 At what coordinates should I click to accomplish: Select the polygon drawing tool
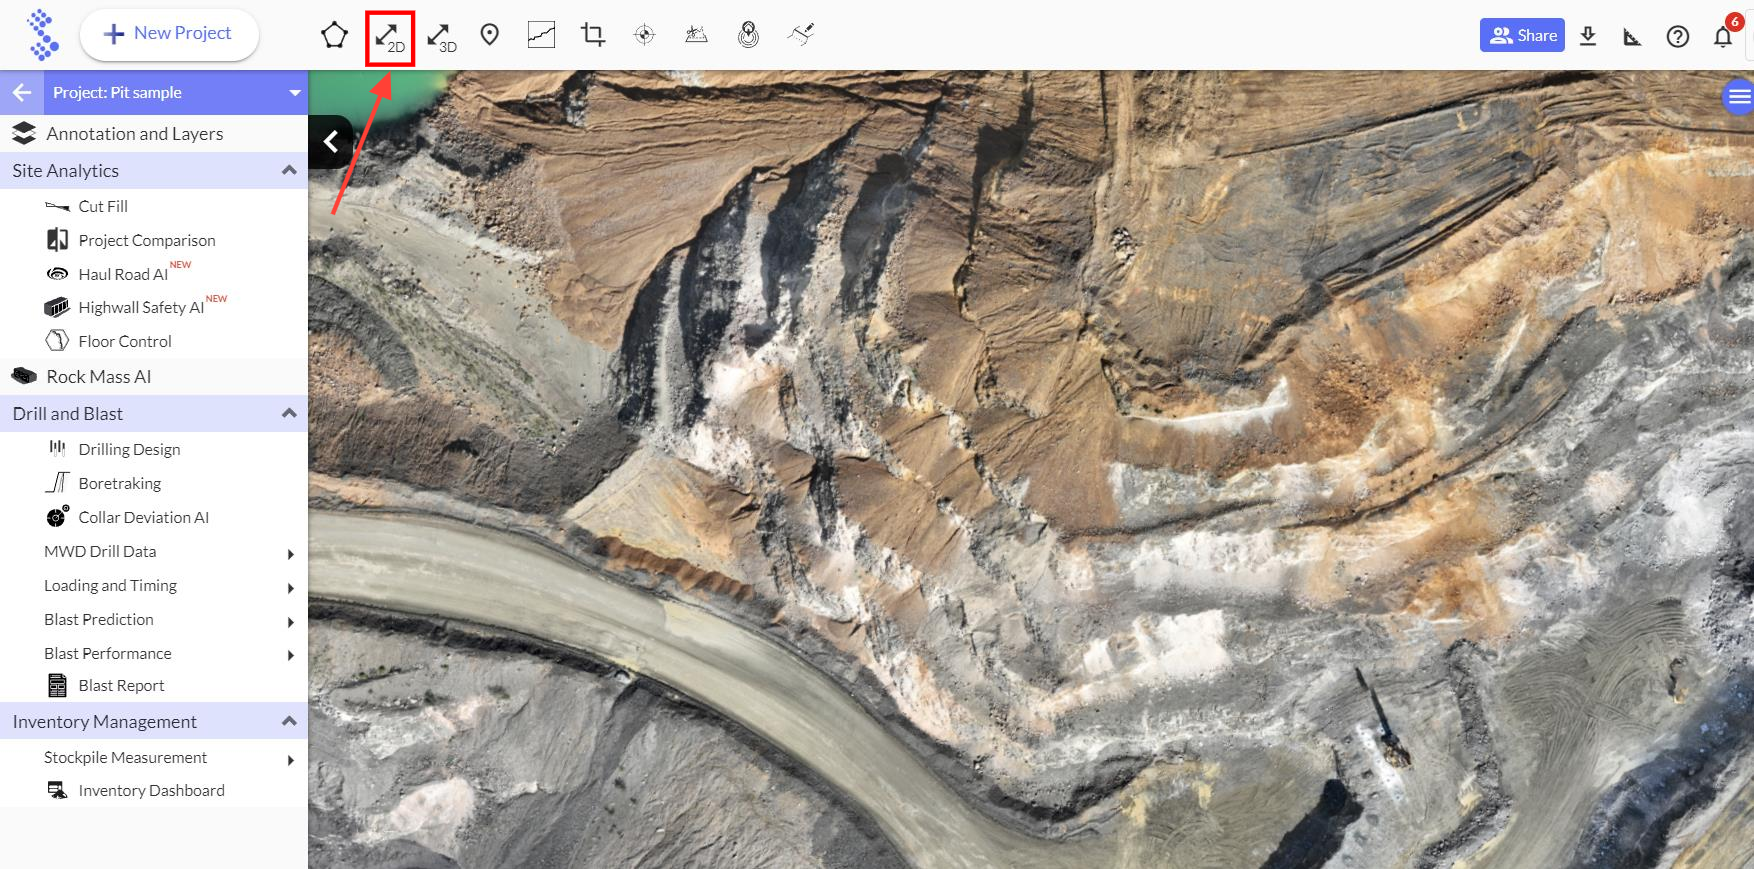click(334, 36)
